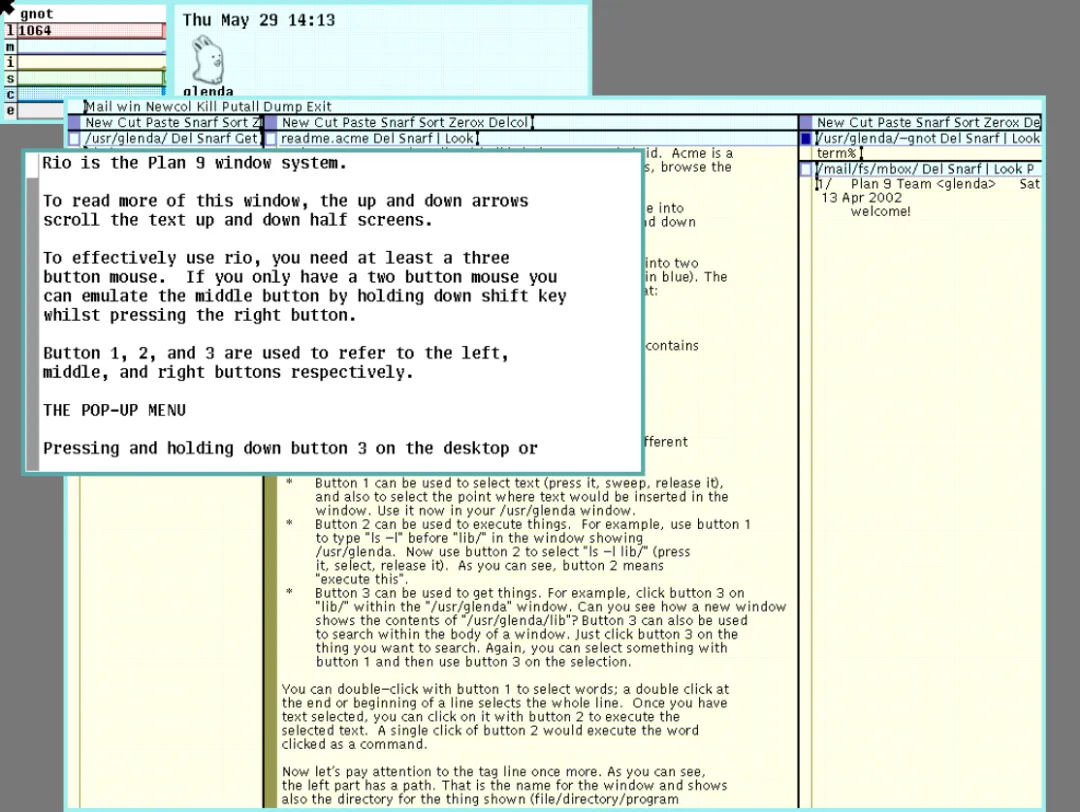Click the layout box beside /usr/glenda/ Del Snarf Get
Screen dimensions: 1080x812
pyautogui.click(x=74, y=138)
